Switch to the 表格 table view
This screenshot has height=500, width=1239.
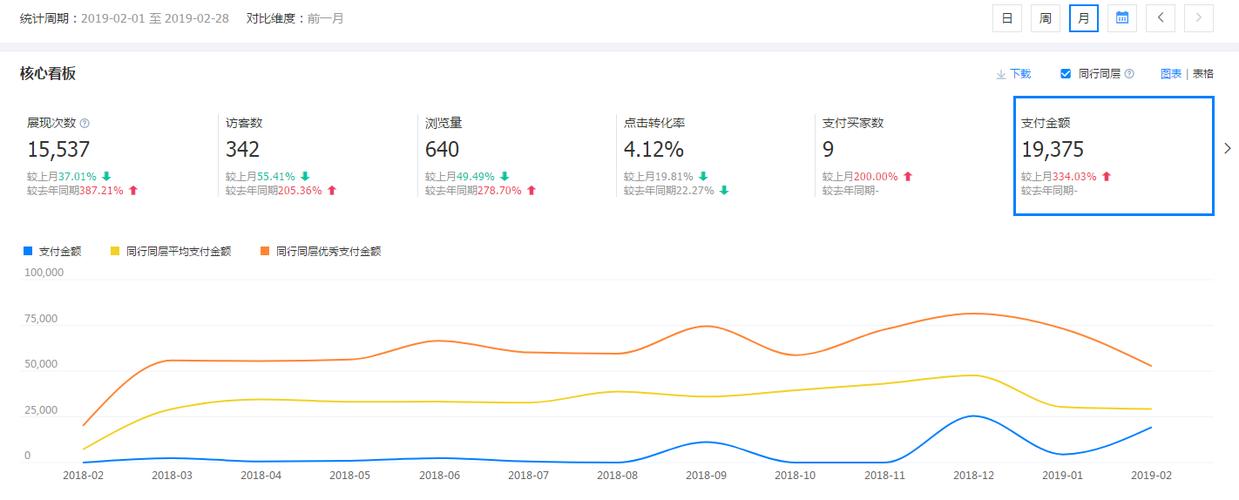pos(1203,74)
